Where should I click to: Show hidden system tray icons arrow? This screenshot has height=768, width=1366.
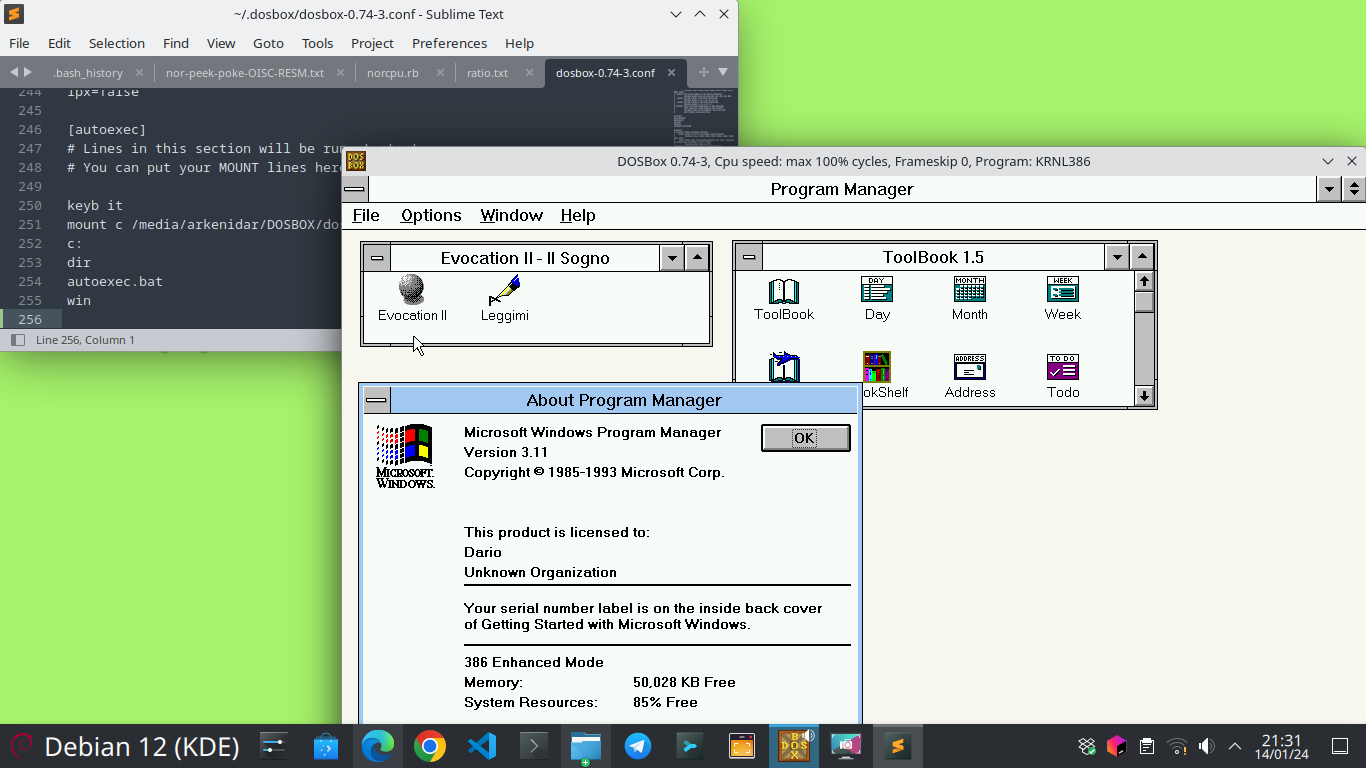click(1235, 746)
